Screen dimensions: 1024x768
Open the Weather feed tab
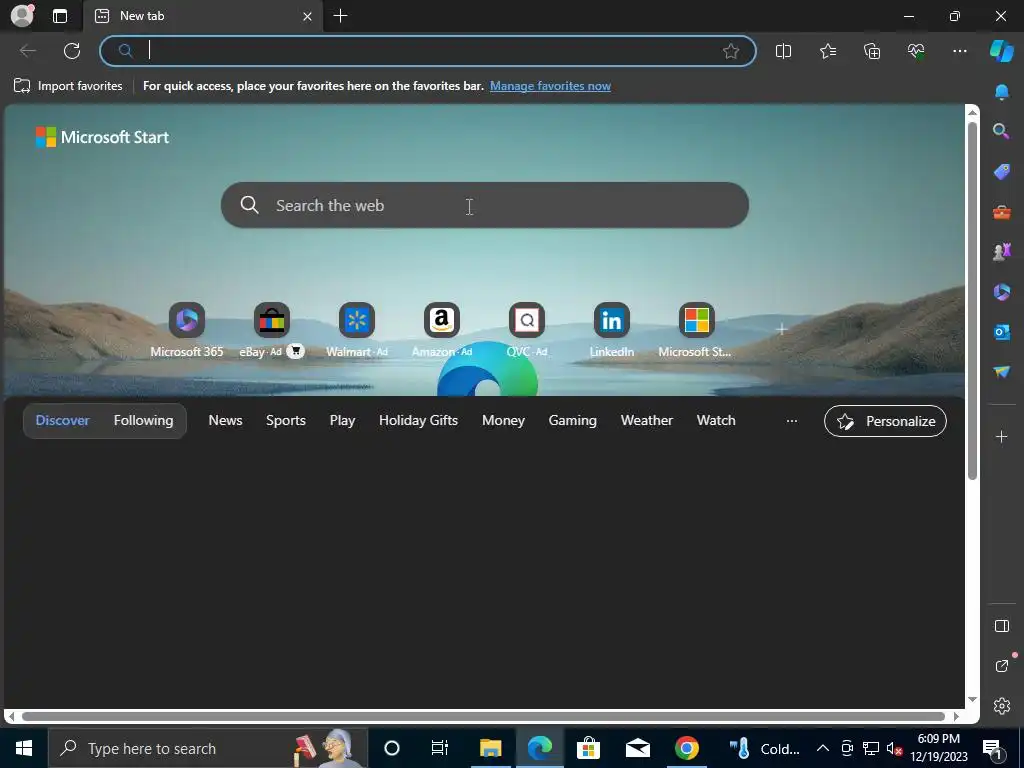647,421
